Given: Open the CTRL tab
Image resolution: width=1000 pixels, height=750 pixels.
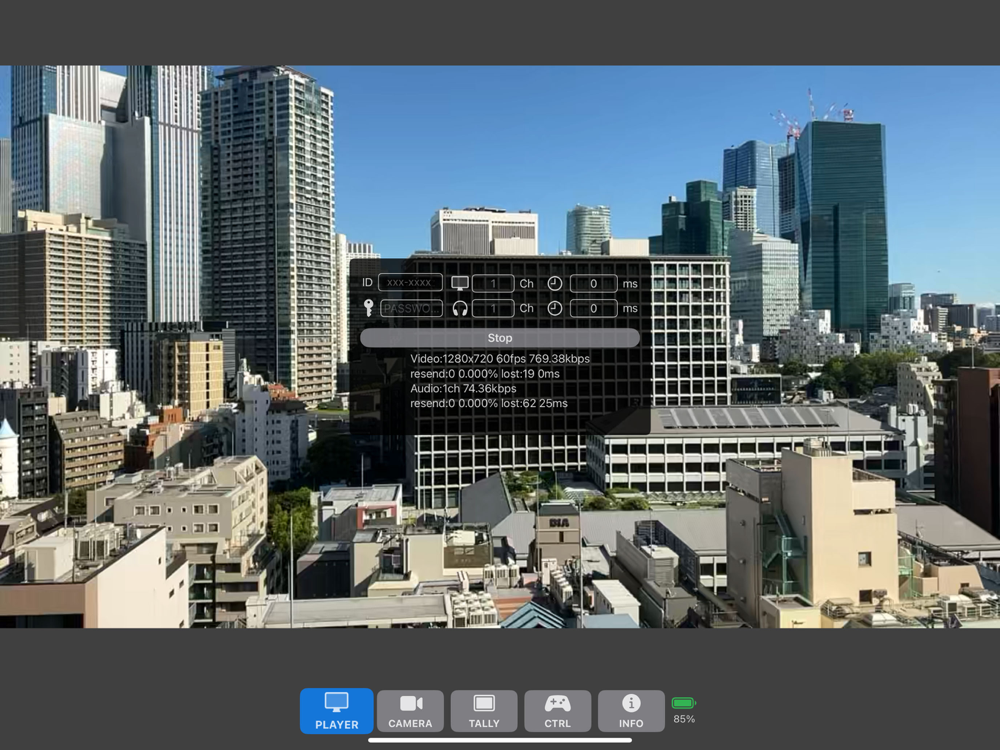Looking at the screenshot, I should [557, 710].
